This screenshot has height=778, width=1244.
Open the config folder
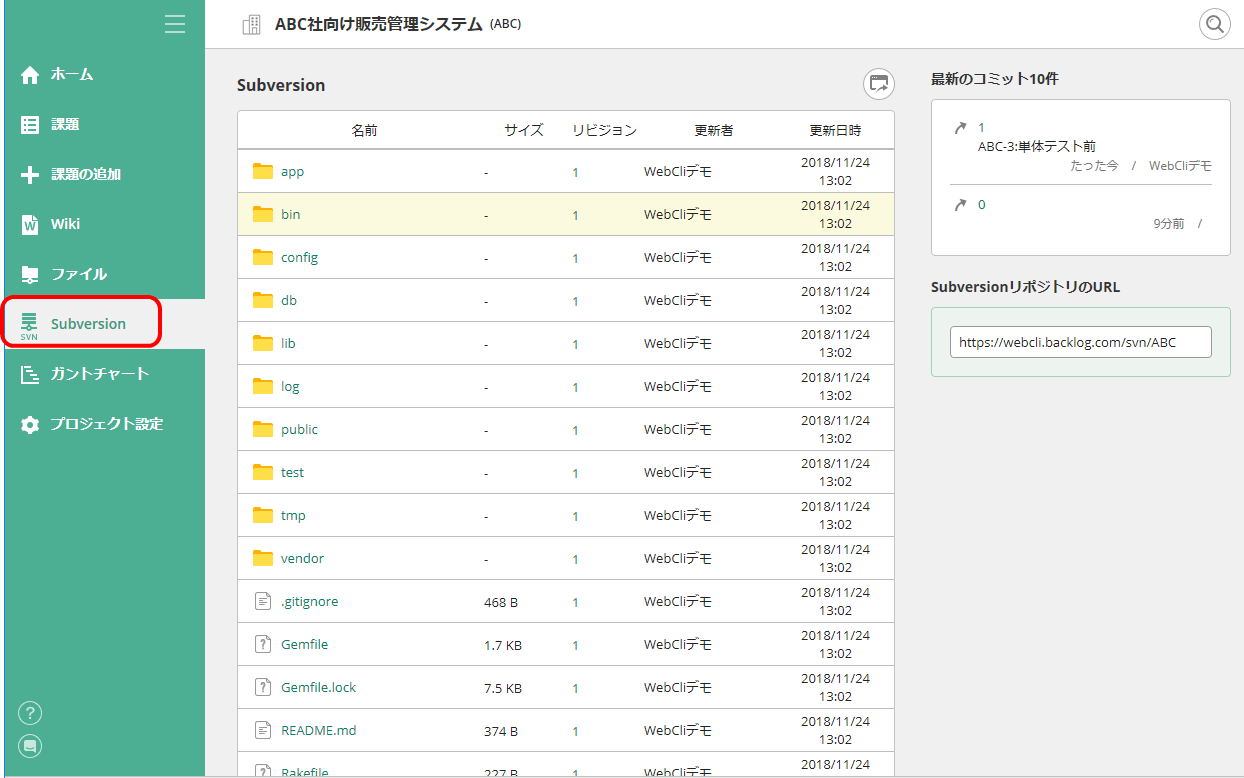click(x=301, y=256)
